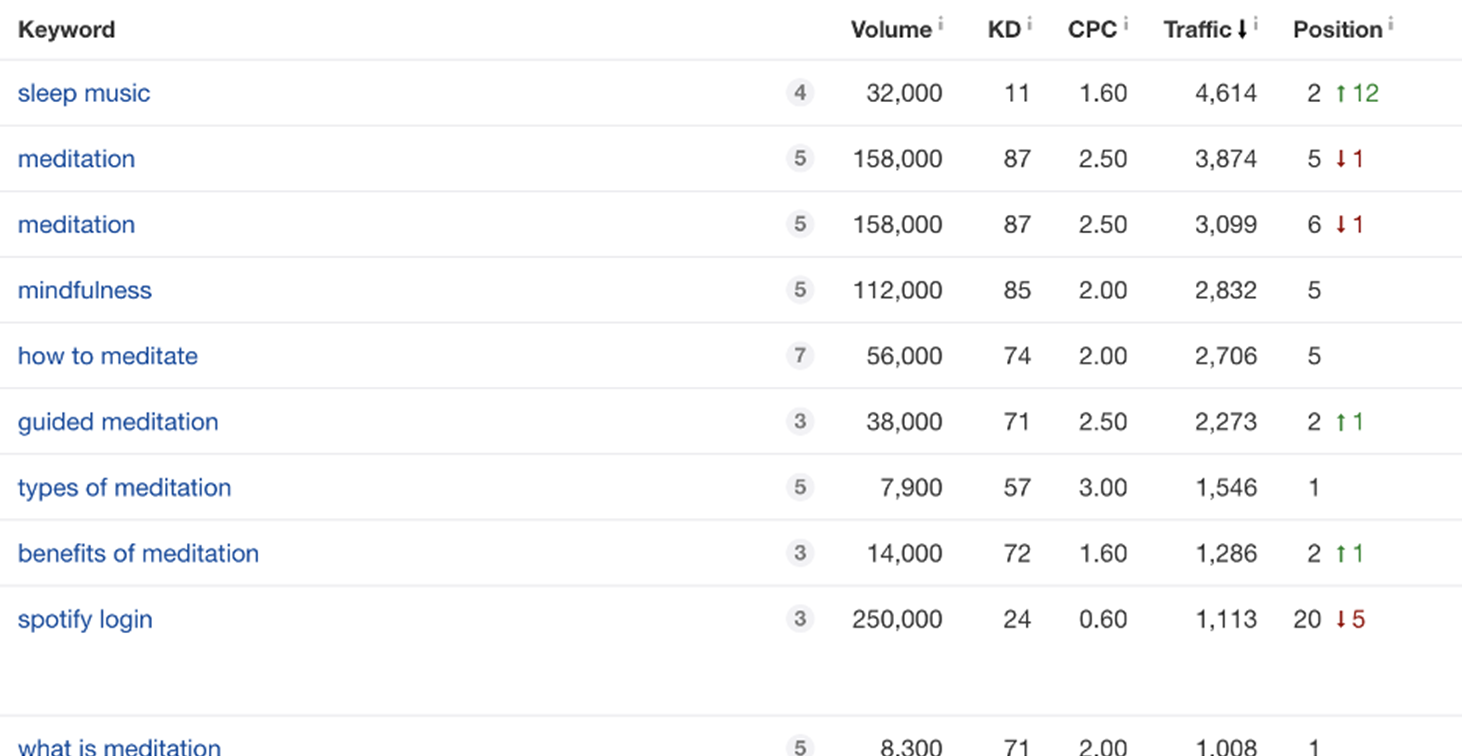Click the info icon beside CPC header

[1125, 24]
